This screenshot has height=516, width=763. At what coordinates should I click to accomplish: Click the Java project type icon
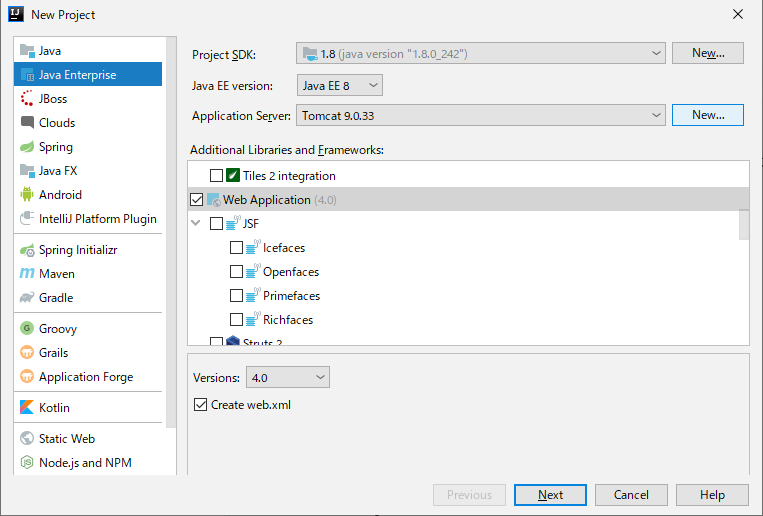27,51
